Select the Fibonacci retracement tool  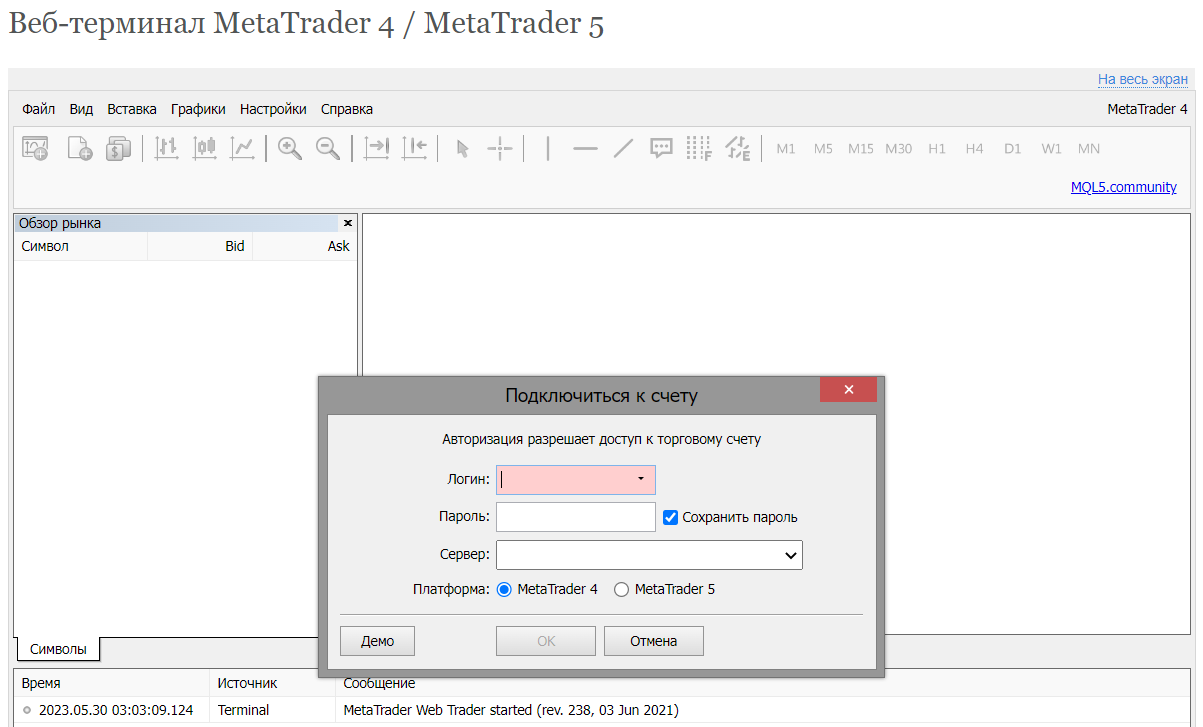[699, 148]
